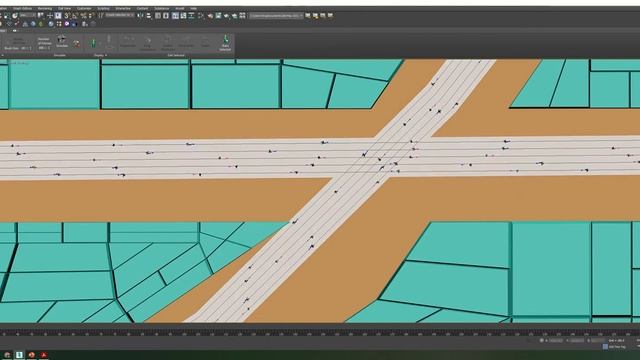640x360 pixels.
Task: Click the Add Time Tag field
Action: [x=616, y=347]
